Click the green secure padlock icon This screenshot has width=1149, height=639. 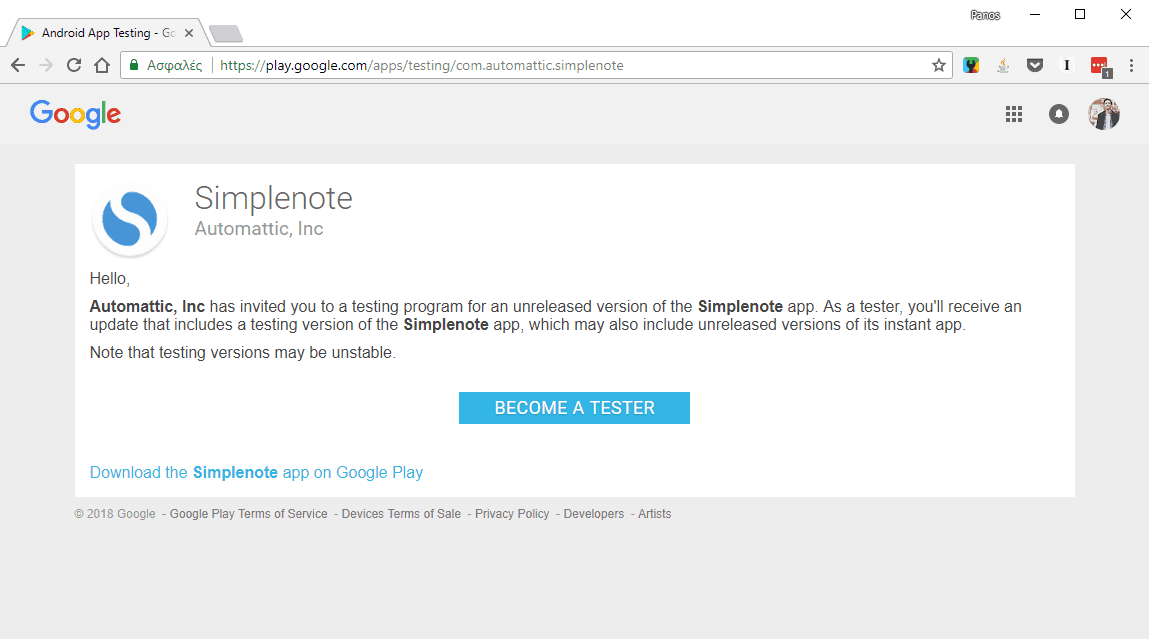(134, 65)
